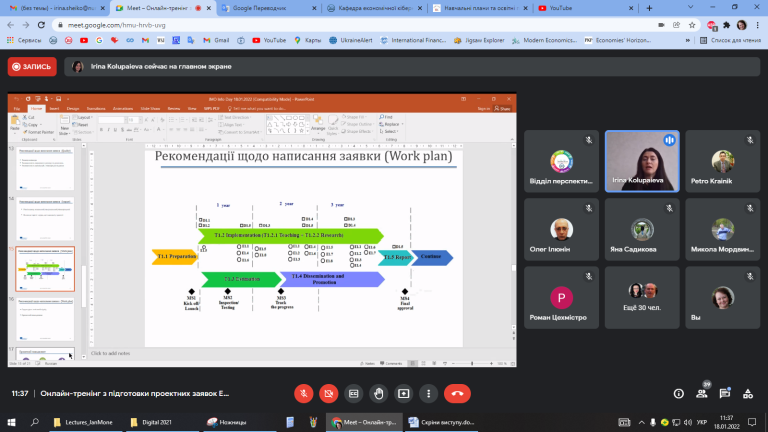Reload the Meet page
The image size is (768, 432).
[41, 25]
